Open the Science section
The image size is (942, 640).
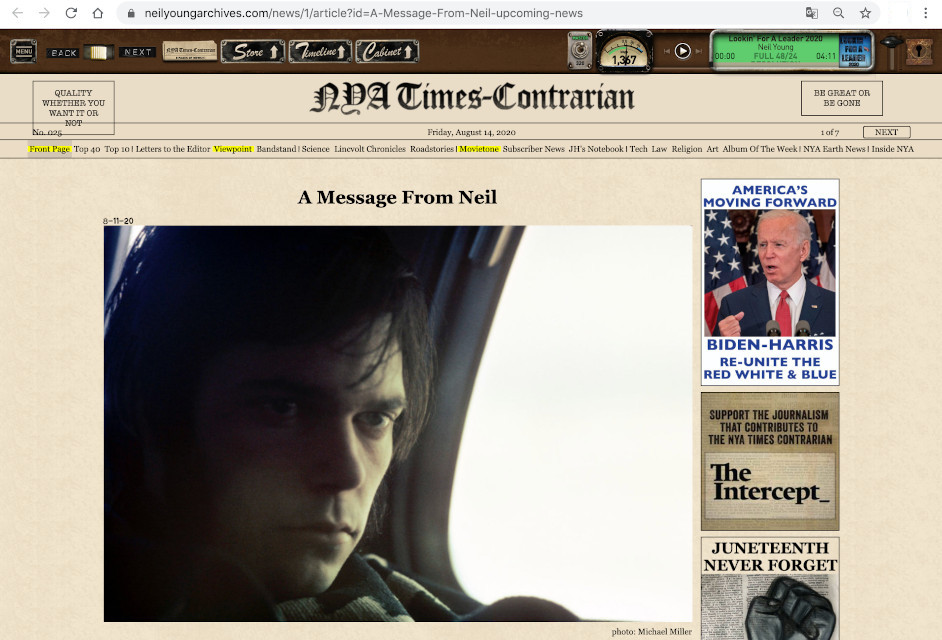(x=315, y=149)
